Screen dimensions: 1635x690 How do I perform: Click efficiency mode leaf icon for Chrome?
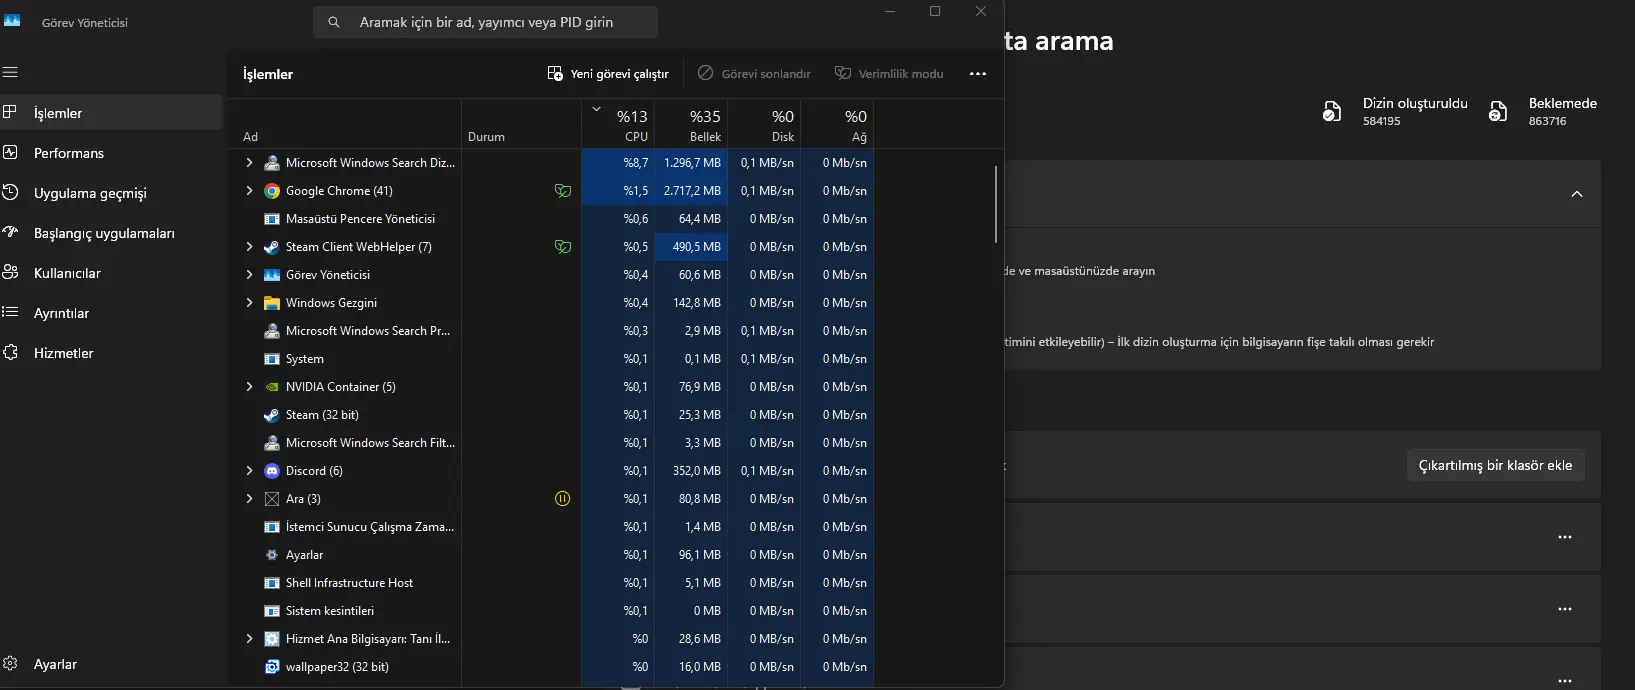coord(563,191)
